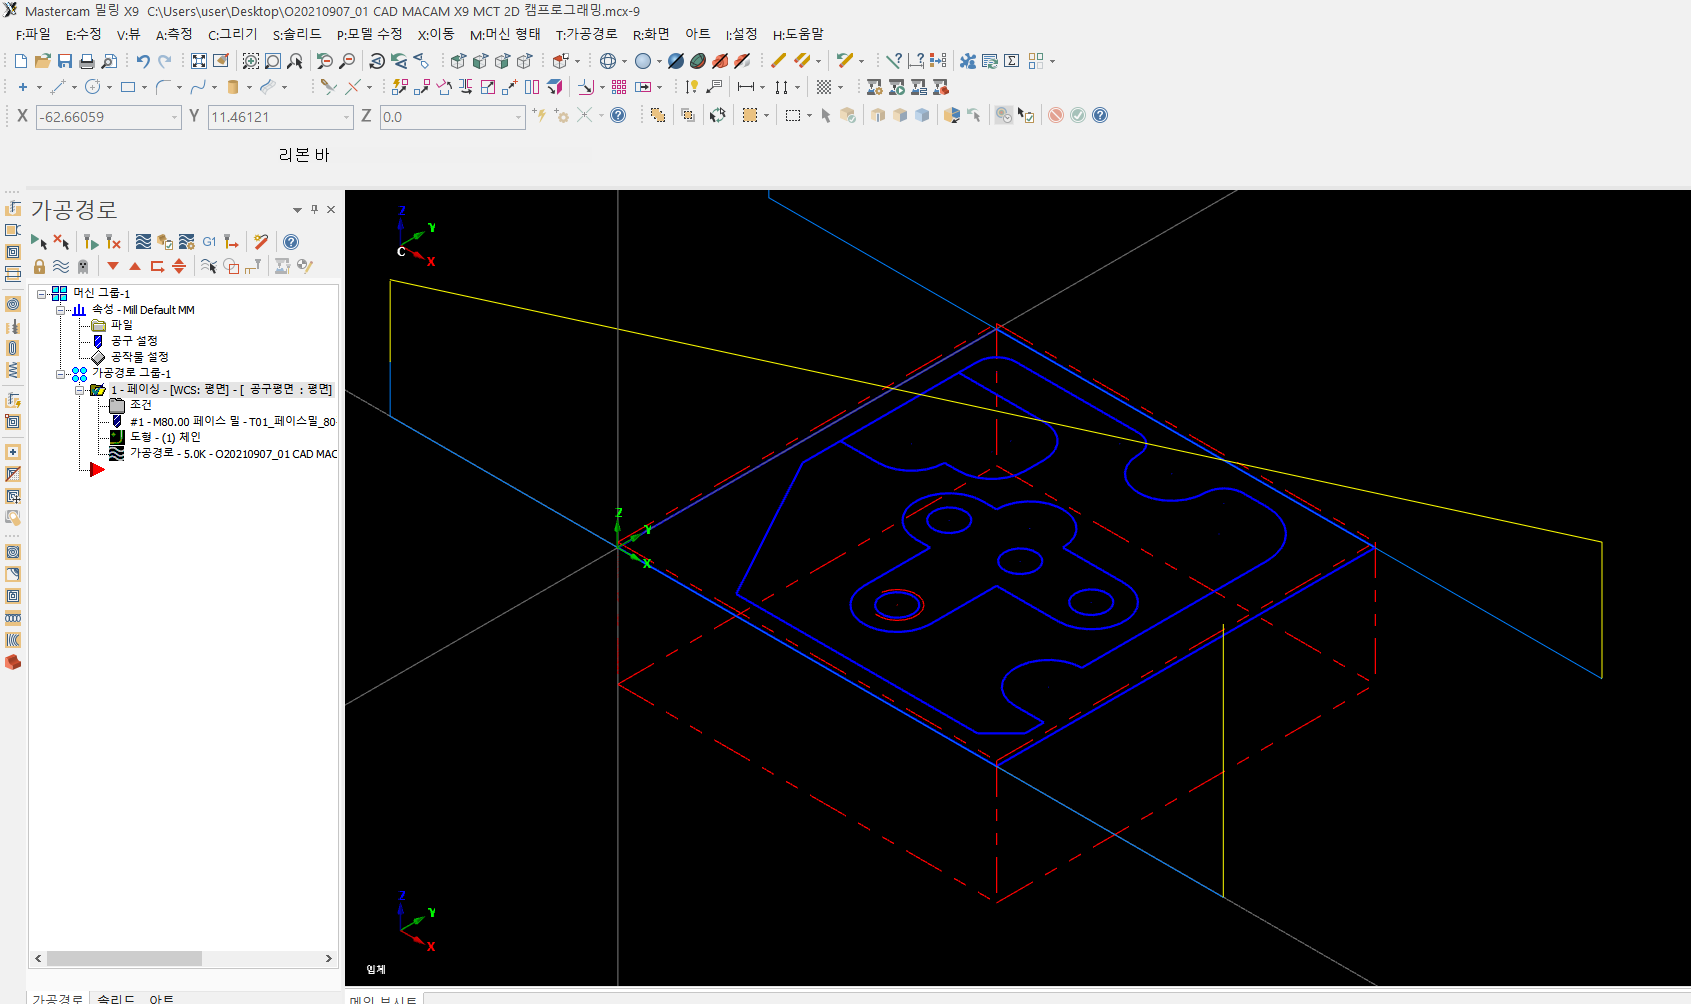The width and height of the screenshot is (1691, 1004).
Task: Open the circle tool dropdown arrow
Action: click(109, 87)
